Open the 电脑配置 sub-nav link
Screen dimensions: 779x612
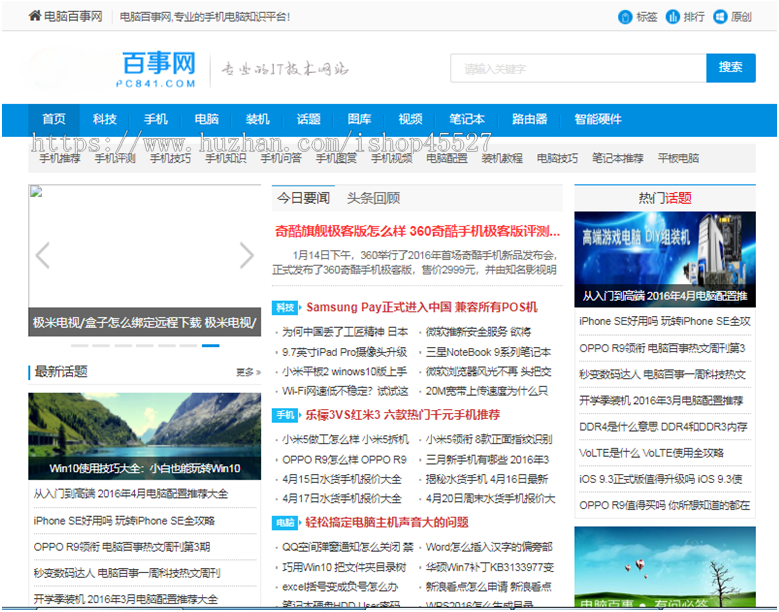[447, 158]
